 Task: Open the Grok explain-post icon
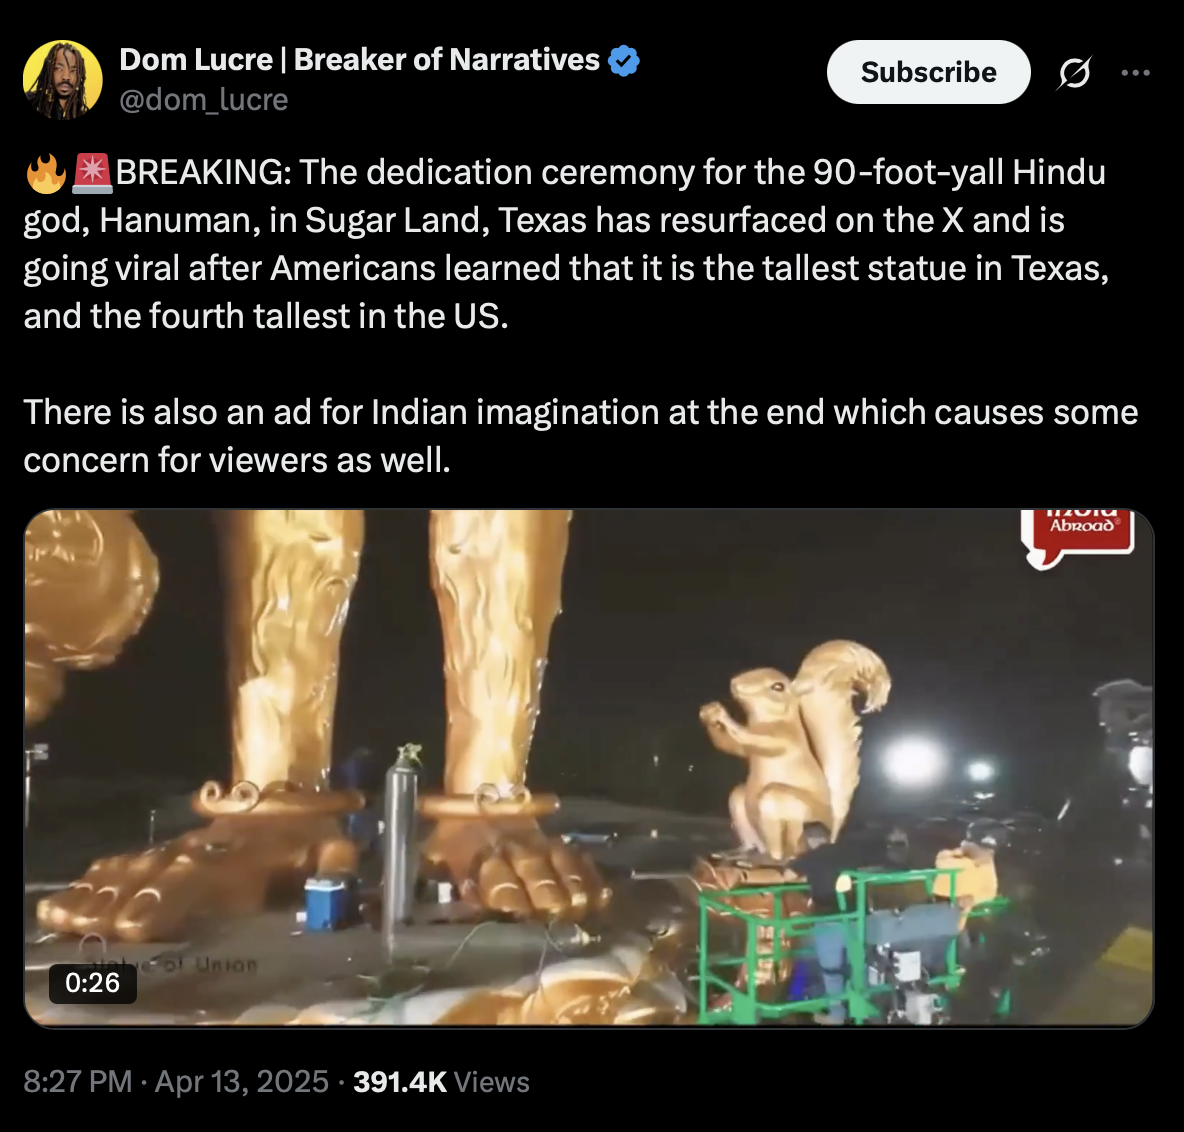click(1075, 72)
